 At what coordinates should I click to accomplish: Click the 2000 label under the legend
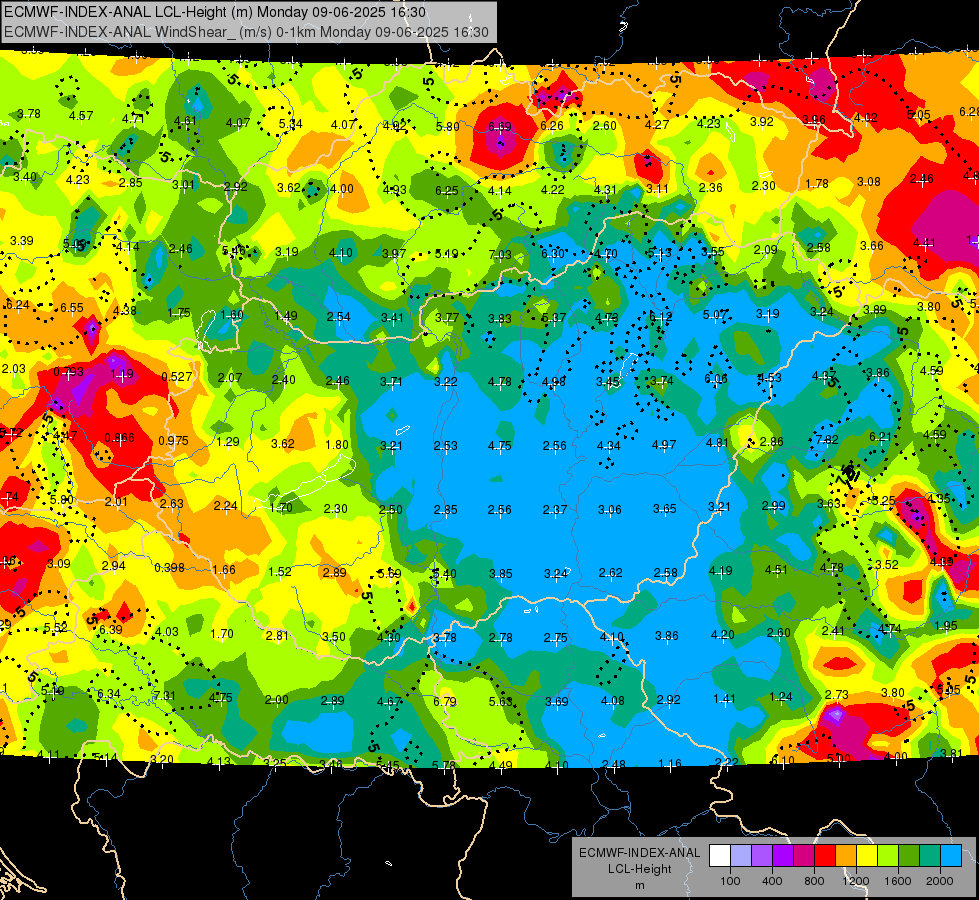pyautogui.click(x=940, y=881)
